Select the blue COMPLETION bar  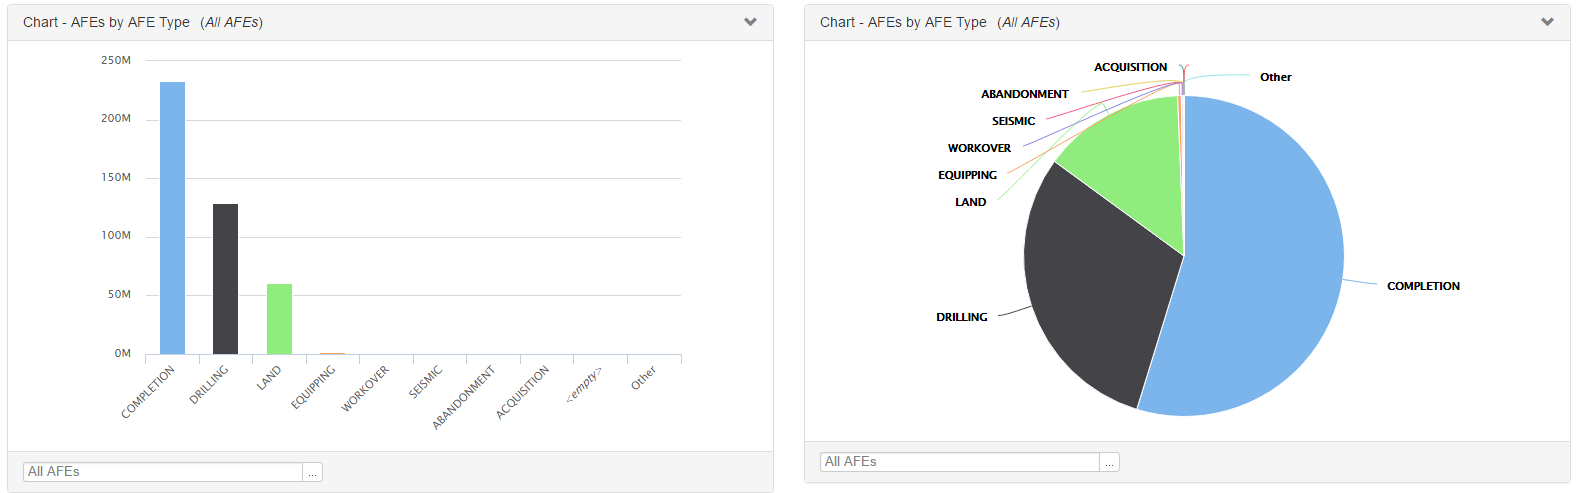click(172, 218)
